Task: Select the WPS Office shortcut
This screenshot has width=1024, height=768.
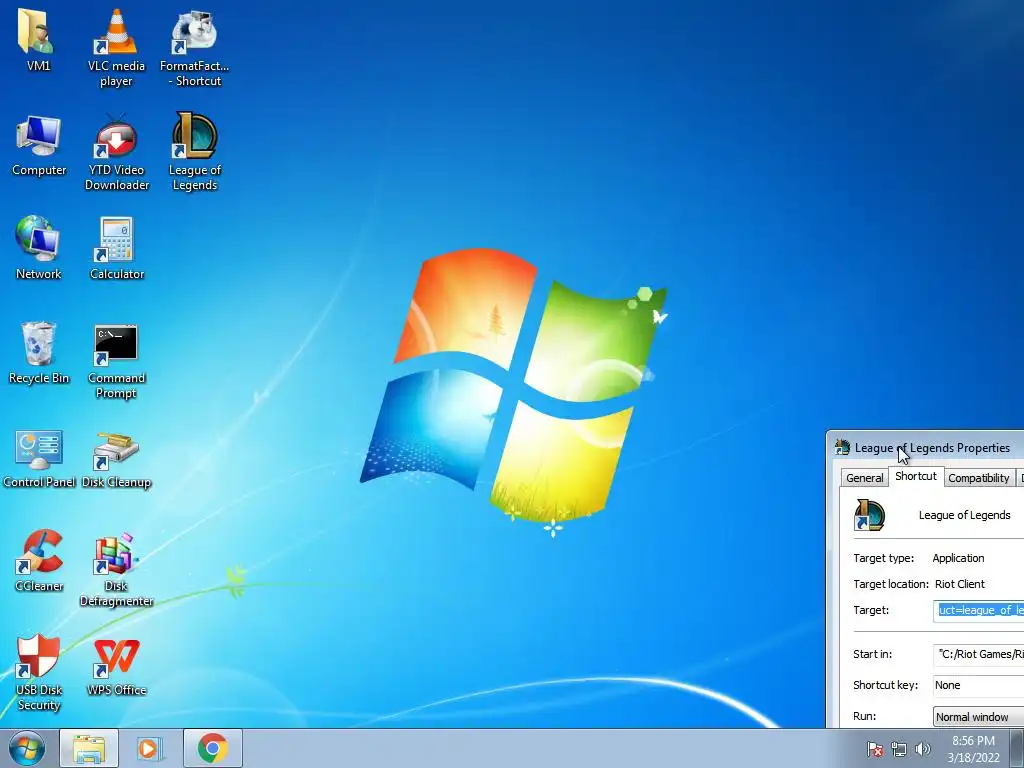Action: tap(116, 666)
